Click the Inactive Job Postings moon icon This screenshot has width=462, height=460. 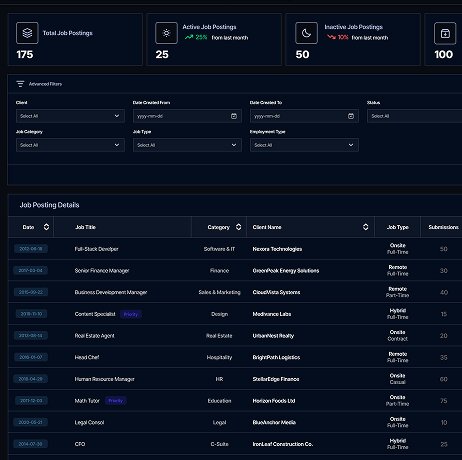pyautogui.click(x=306, y=33)
